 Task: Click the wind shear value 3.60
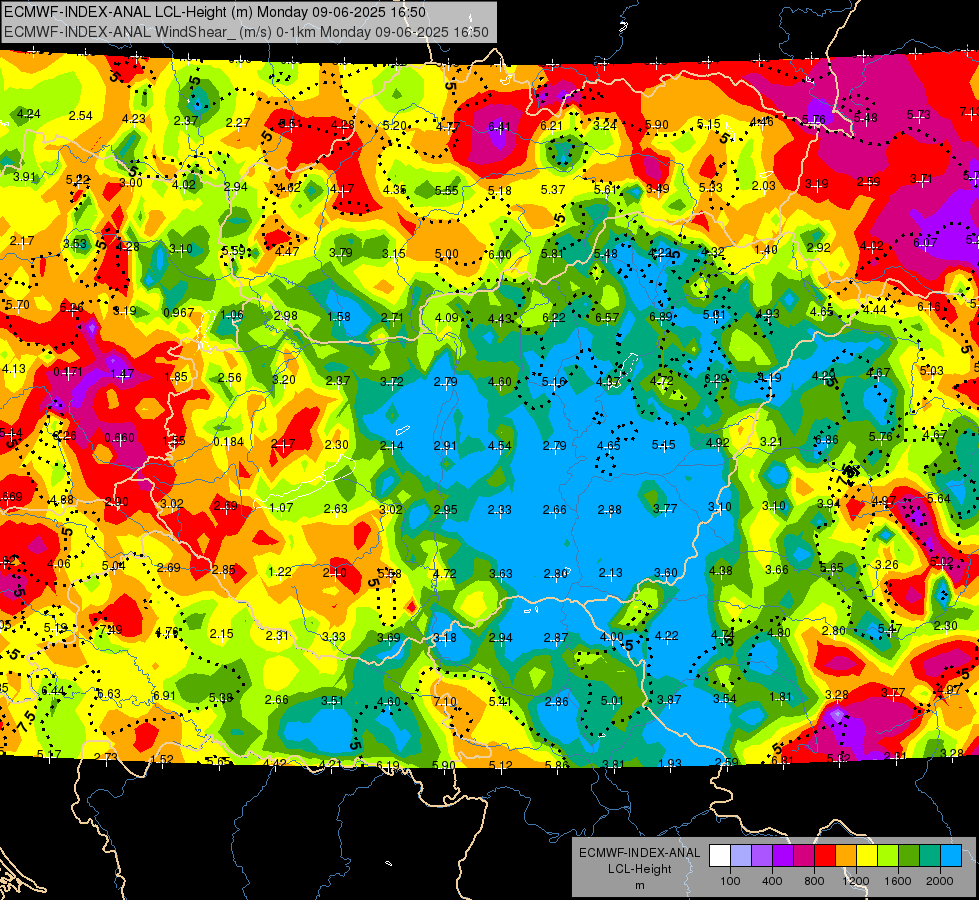coord(666,572)
